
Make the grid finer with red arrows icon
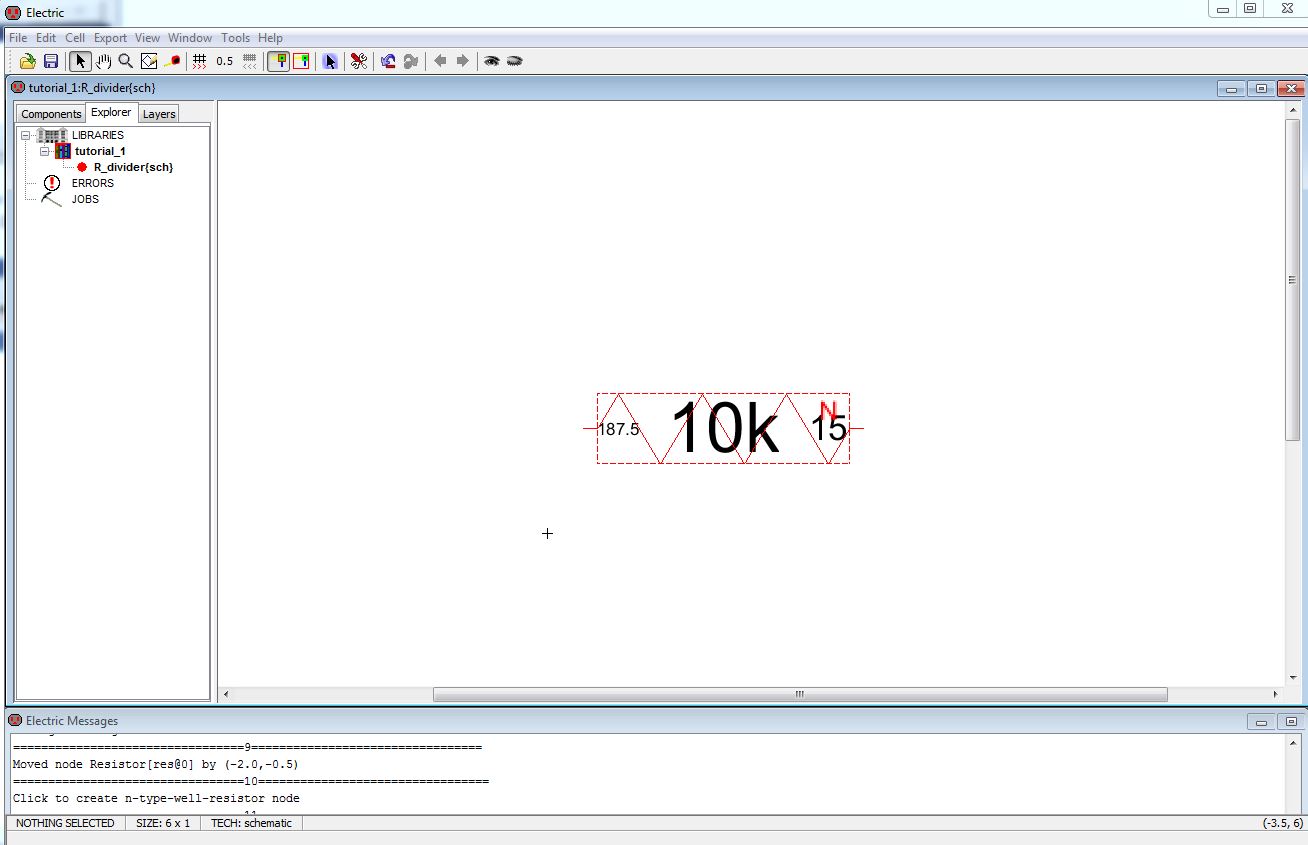pos(200,61)
